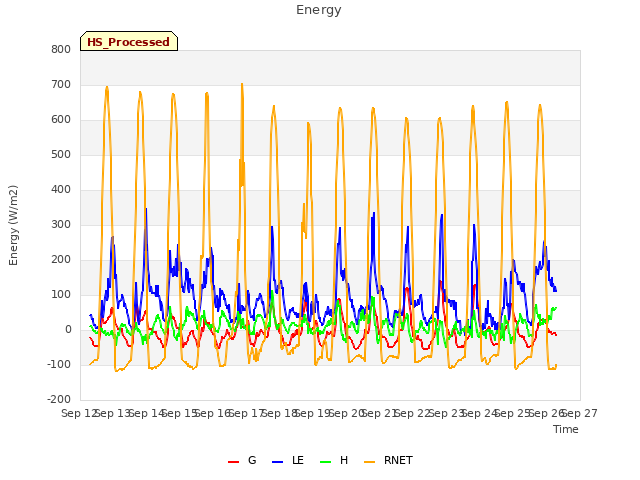Click the blue LE legend color marker
This screenshot has height=480, width=640.
[x=277, y=462]
